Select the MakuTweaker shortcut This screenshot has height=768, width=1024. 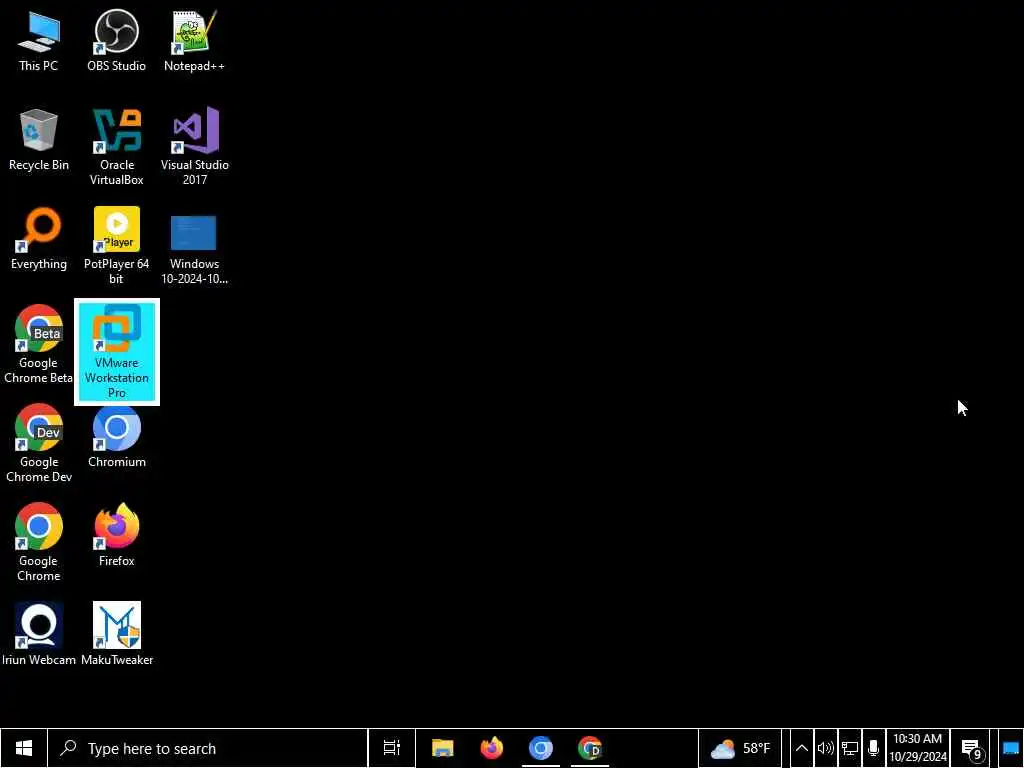(117, 635)
